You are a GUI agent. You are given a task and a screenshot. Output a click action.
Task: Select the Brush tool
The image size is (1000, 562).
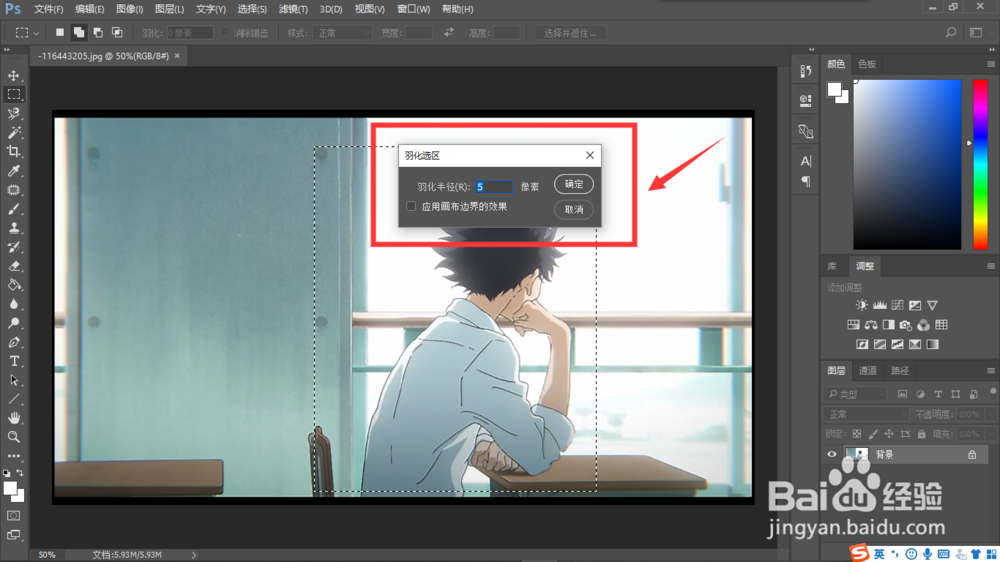point(13,209)
